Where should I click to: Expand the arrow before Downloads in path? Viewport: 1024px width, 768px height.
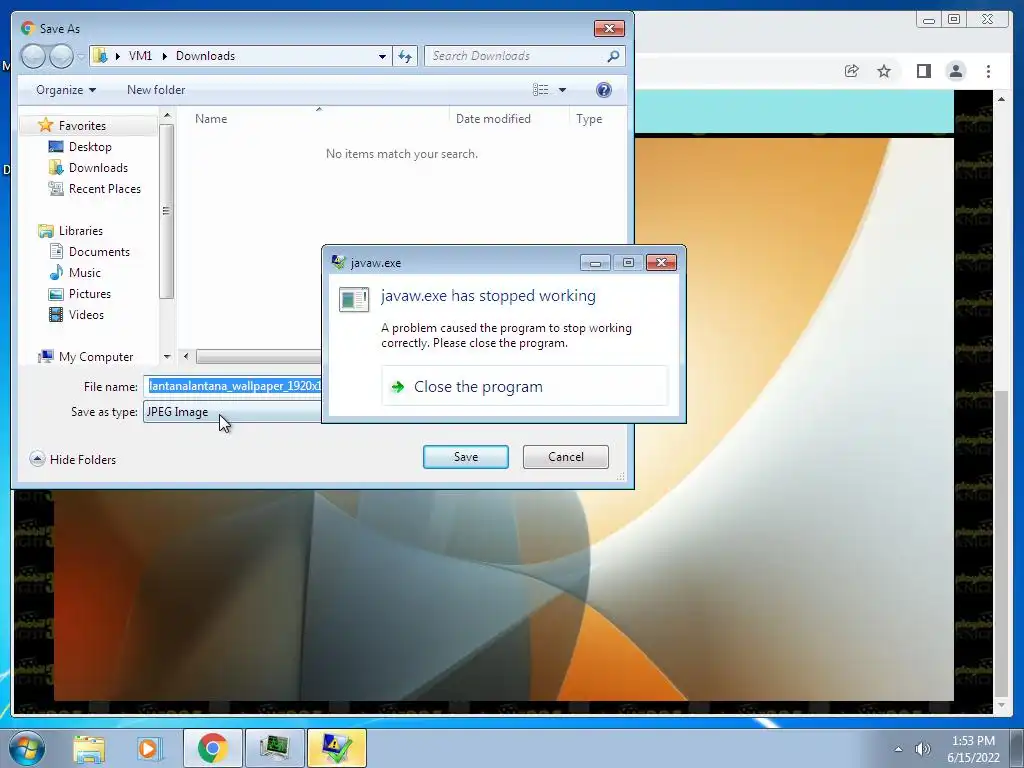point(164,56)
